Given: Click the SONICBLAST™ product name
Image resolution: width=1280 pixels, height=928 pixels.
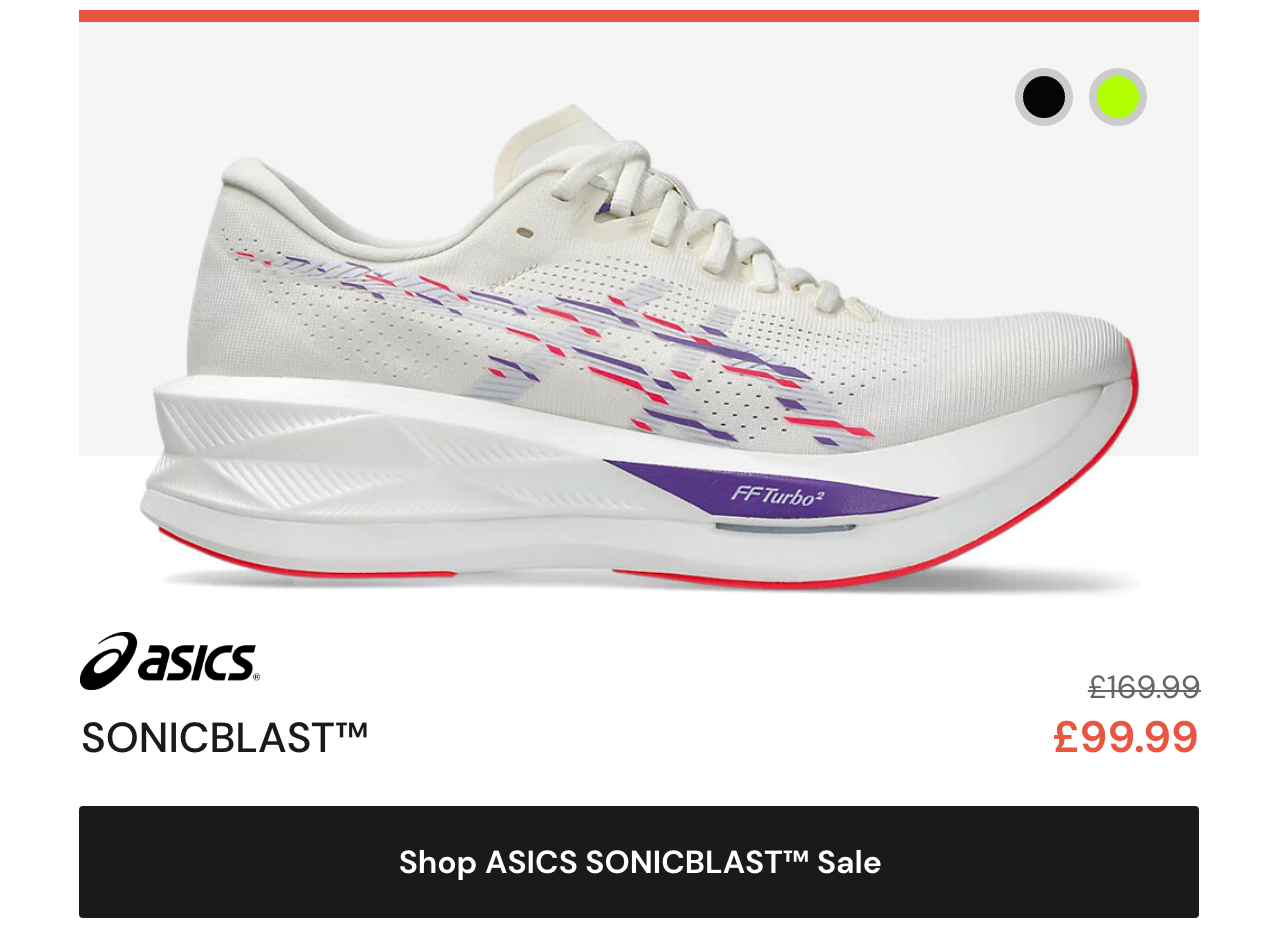Looking at the screenshot, I should [x=225, y=738].
